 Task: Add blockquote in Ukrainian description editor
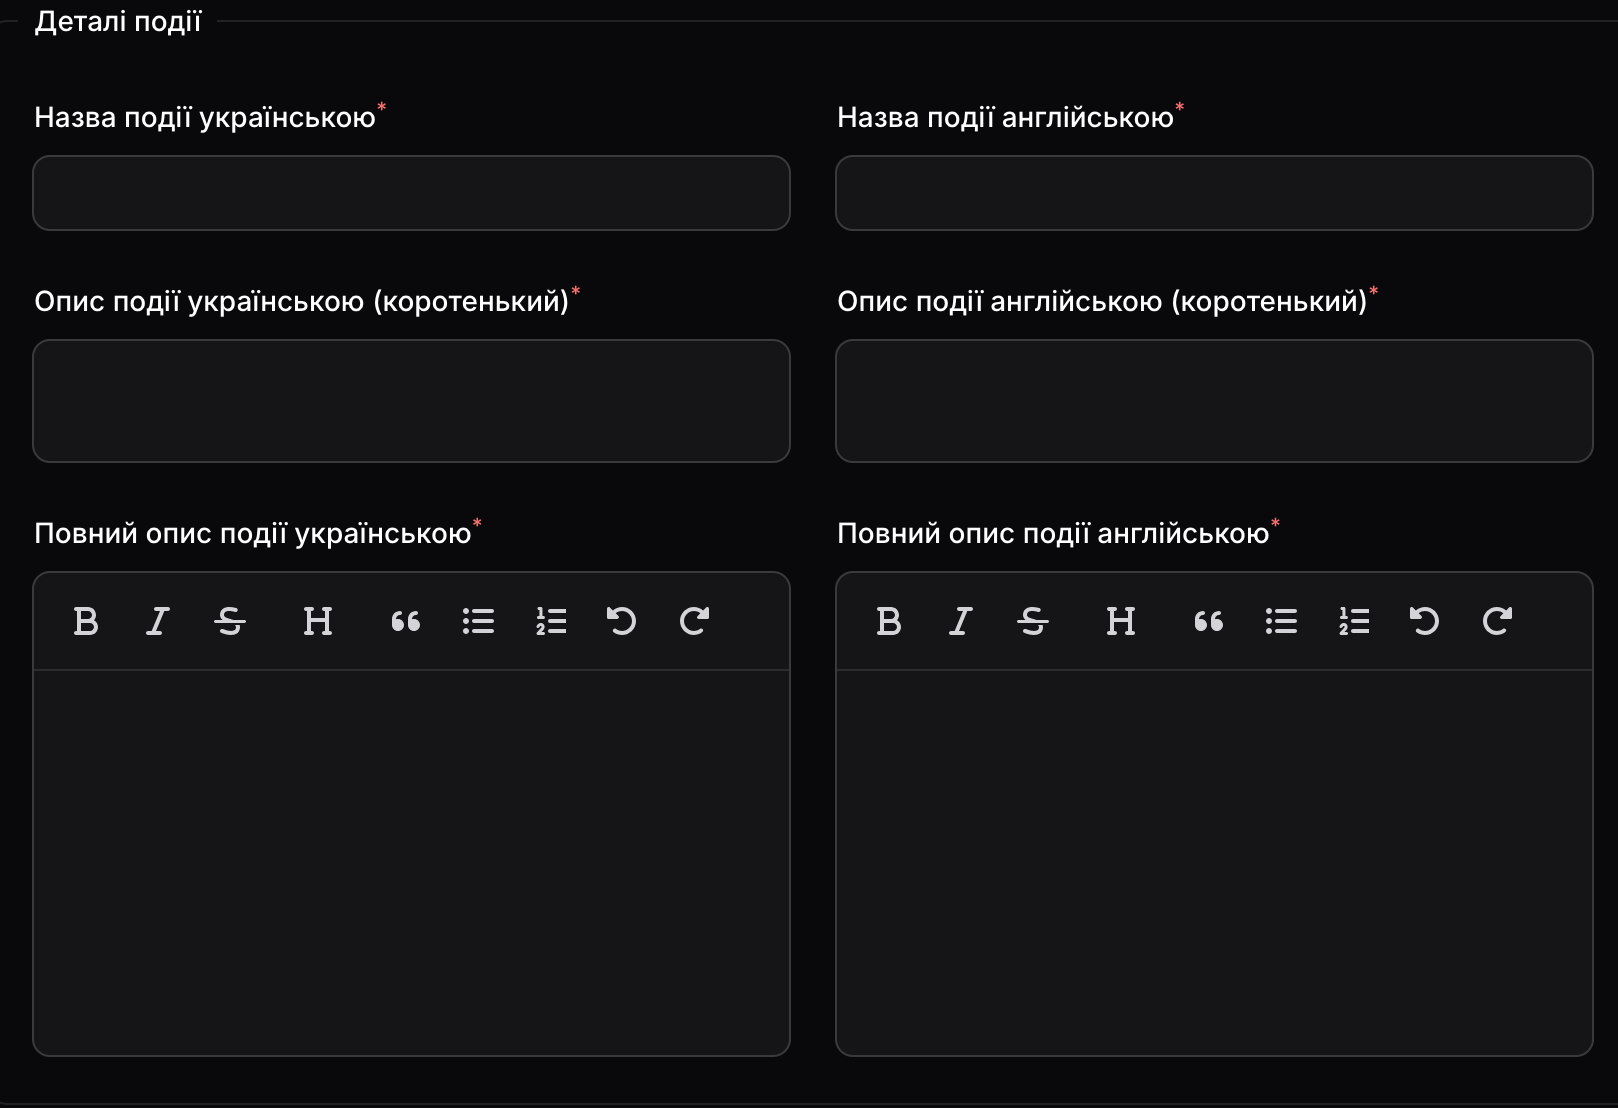point(405,621)
